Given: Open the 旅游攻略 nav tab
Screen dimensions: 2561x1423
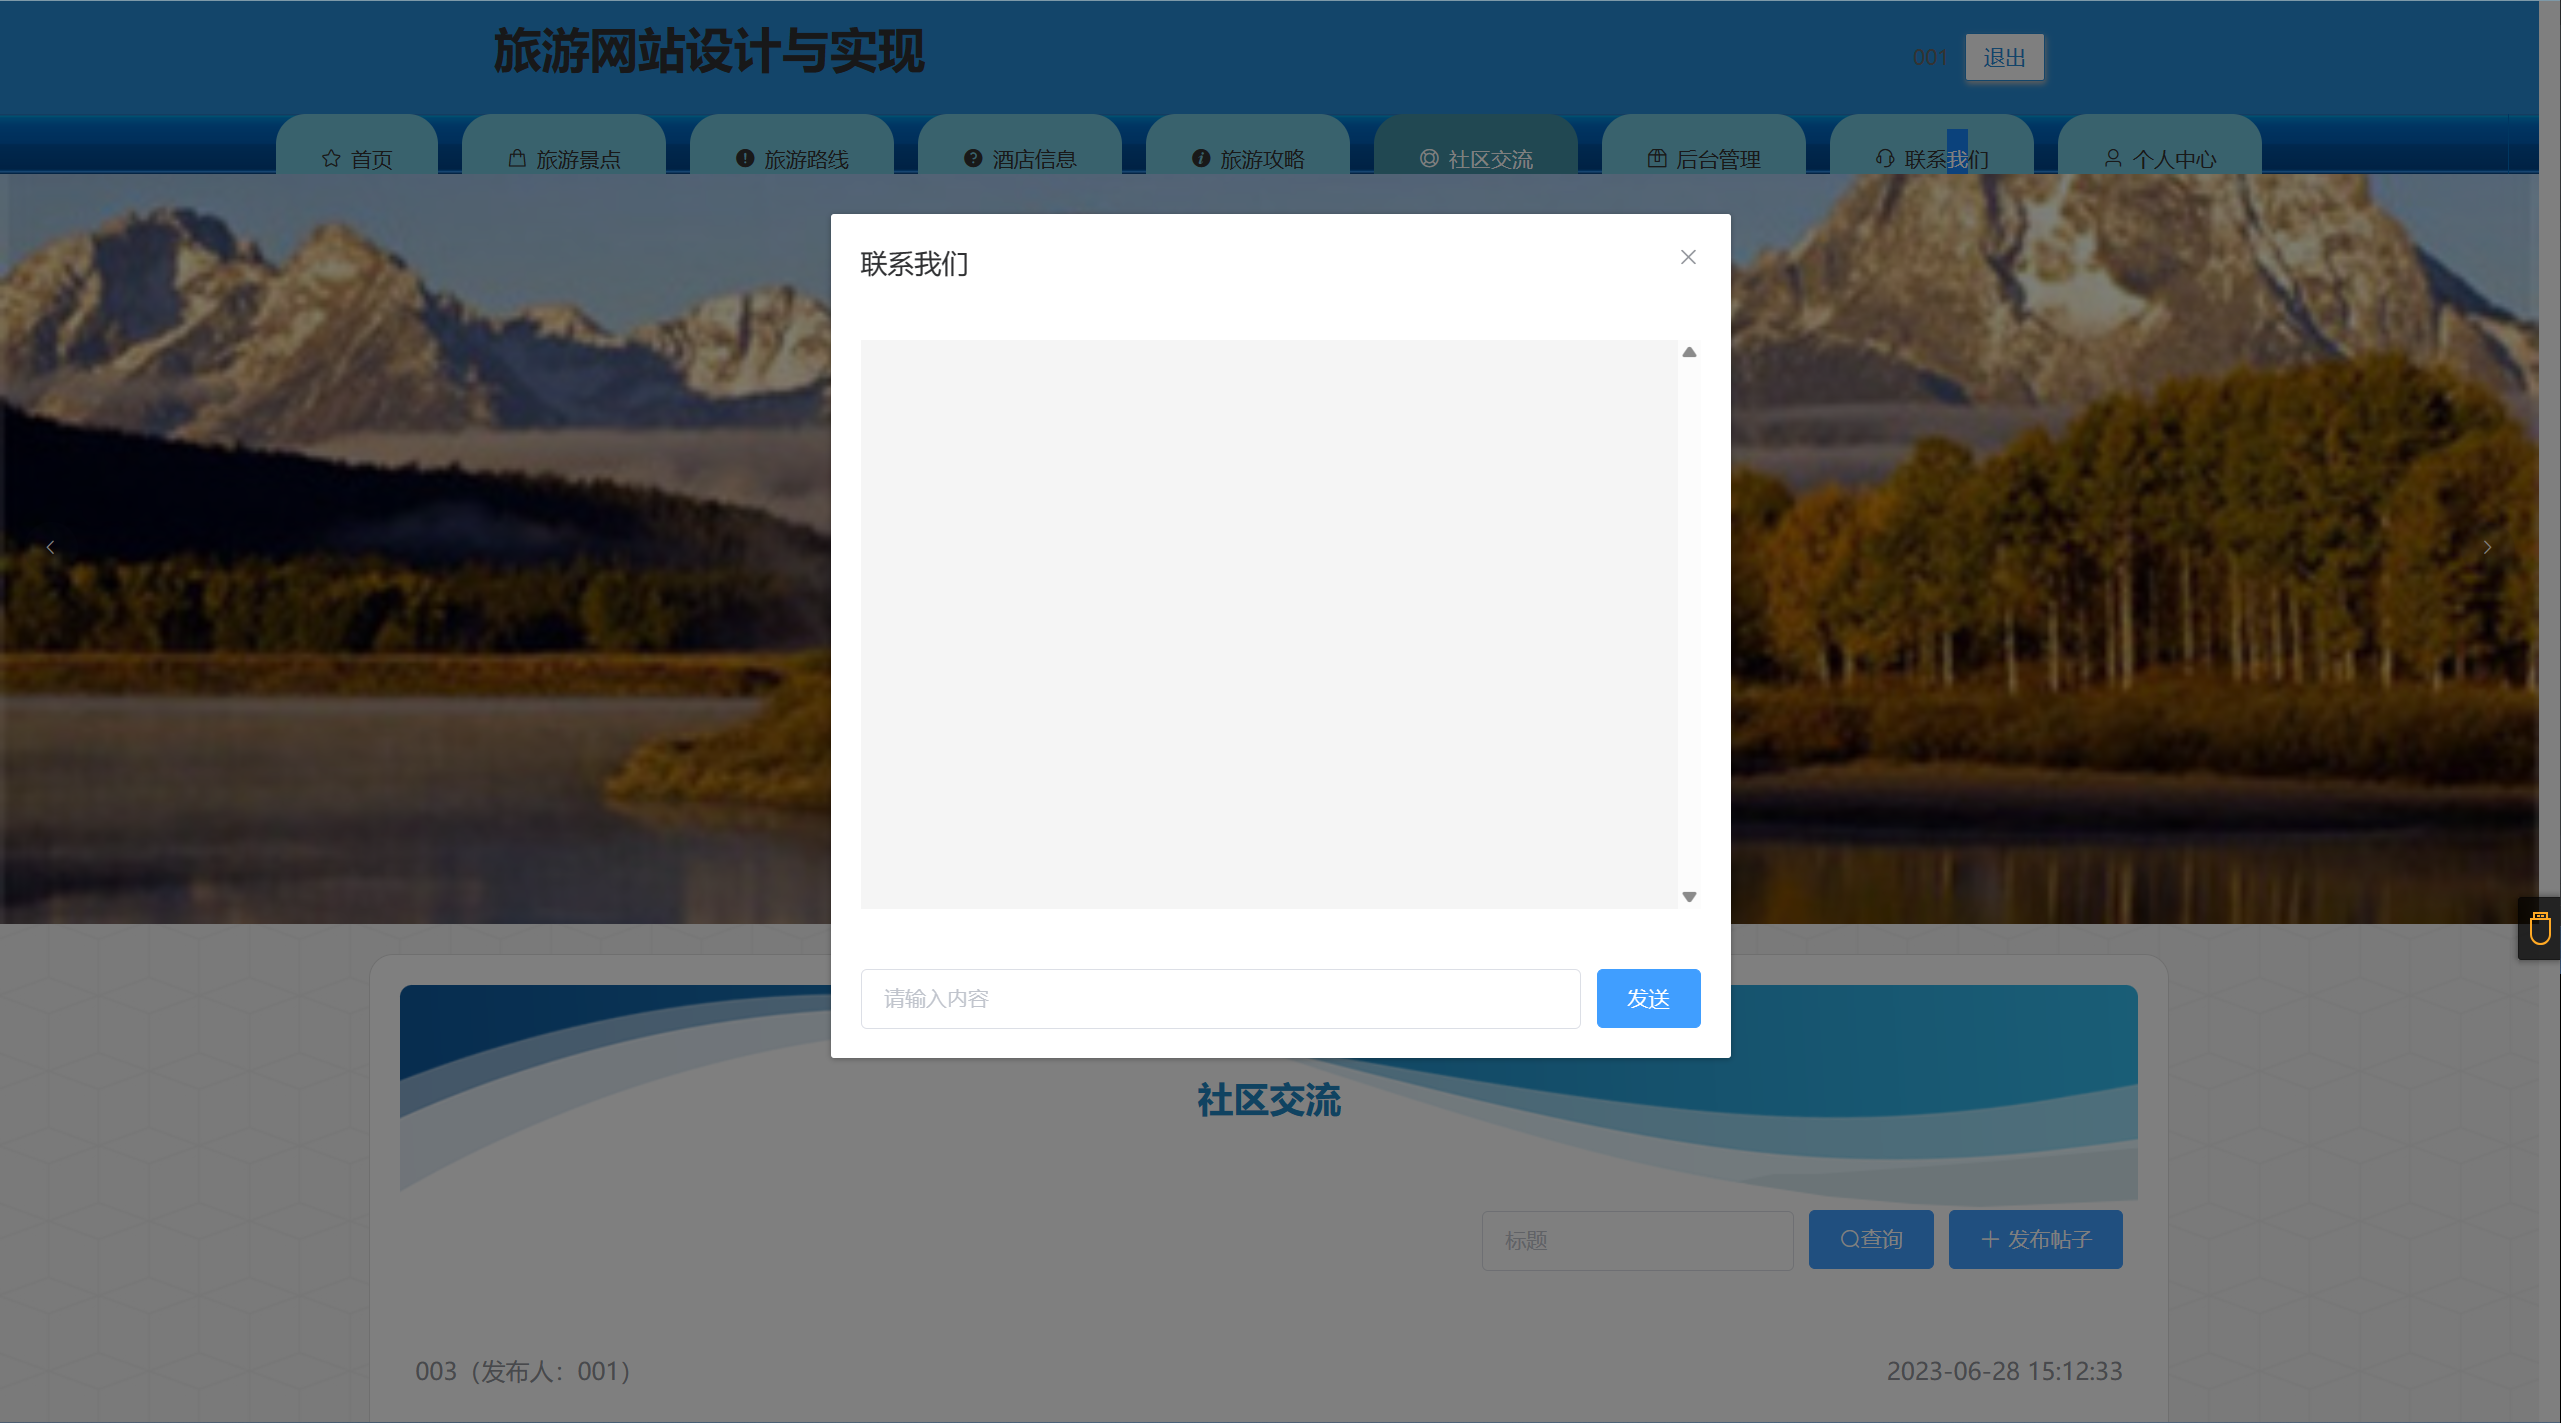Looking at the screenshot, I should 1248,145.
